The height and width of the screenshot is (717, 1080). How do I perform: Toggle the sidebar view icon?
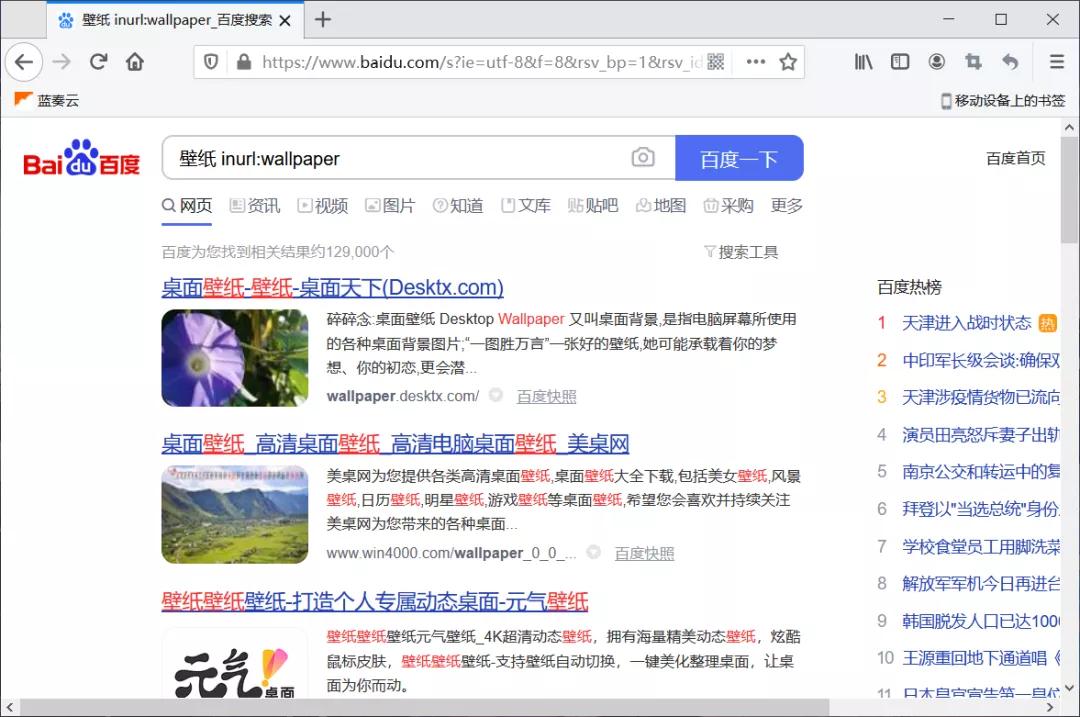tap(900, 61)
